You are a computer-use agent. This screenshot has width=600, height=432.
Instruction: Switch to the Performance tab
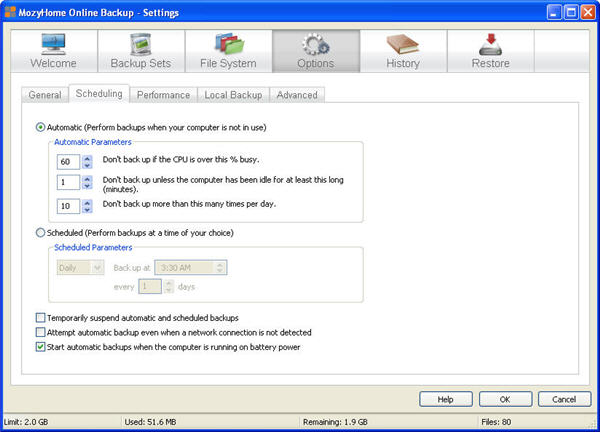(x=163, y=95)
